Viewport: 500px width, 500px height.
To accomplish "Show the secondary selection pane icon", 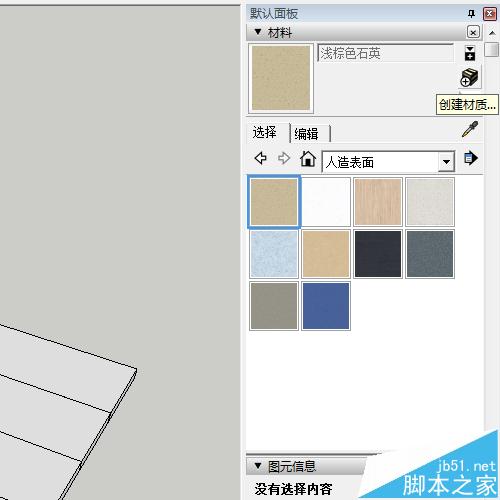I will click(470, 53).
